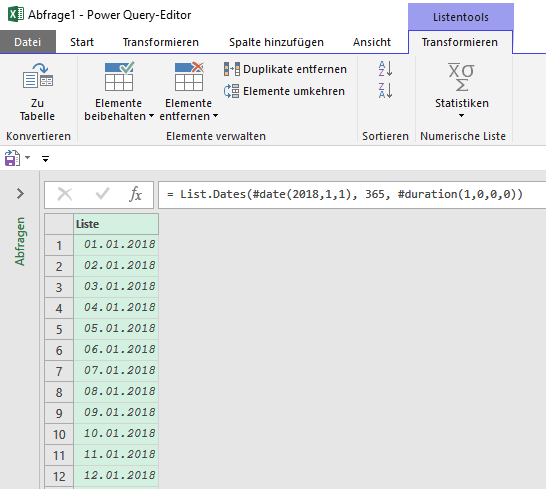Open the Datei tab
The width and height of the screenshot is (546, 489).
(28, 42)
